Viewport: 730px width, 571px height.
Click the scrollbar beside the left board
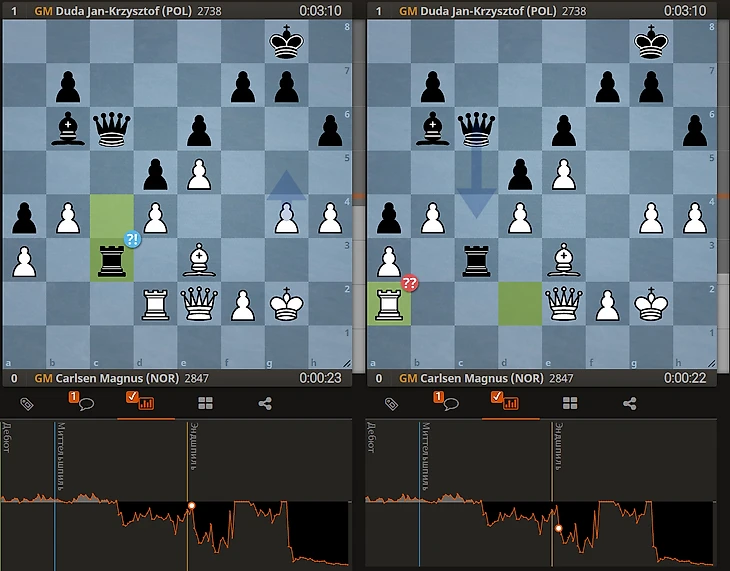[358, 196]
